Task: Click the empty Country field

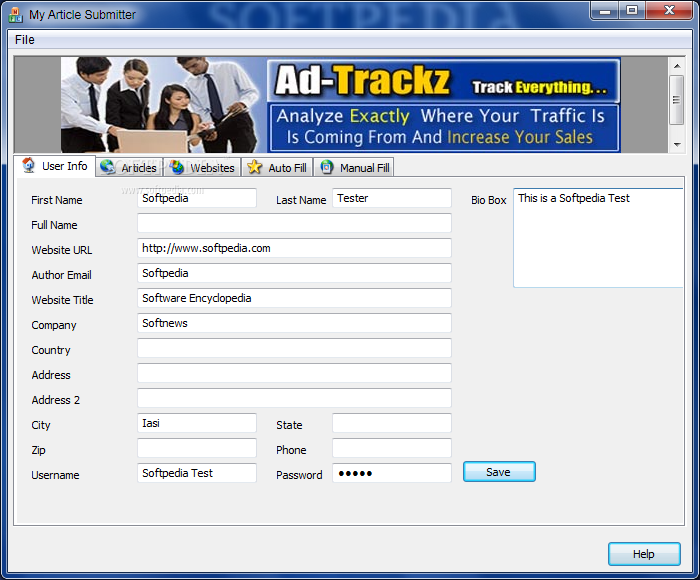Action: tap(294, 348)
